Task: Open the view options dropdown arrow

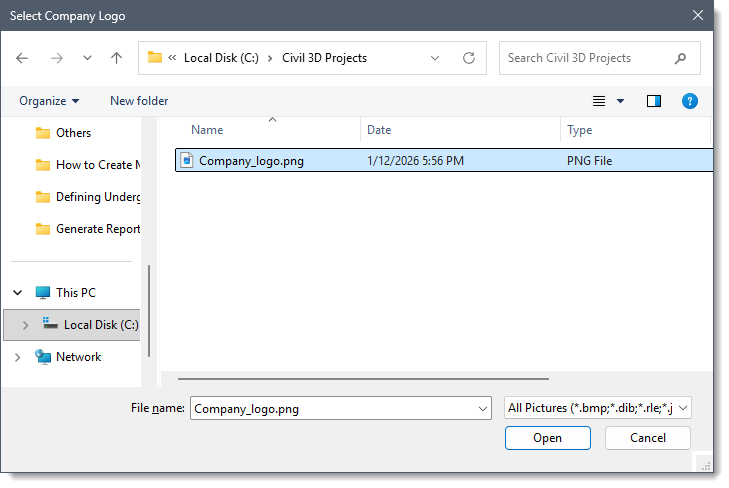Action: [620, 101]
